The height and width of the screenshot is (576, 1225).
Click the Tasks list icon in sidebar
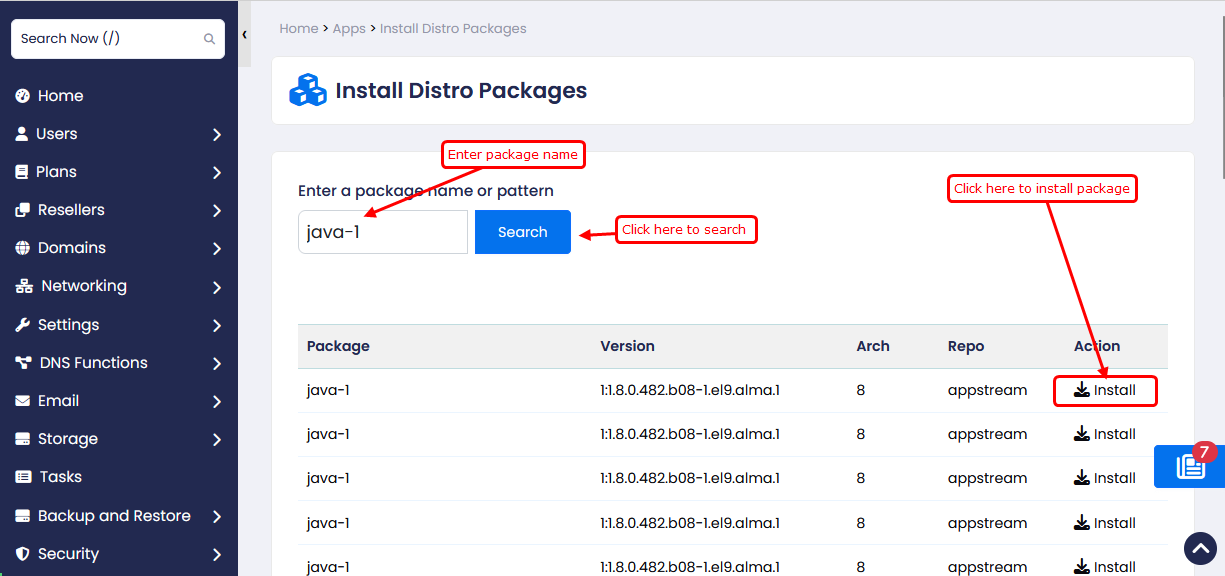(23, 477)
